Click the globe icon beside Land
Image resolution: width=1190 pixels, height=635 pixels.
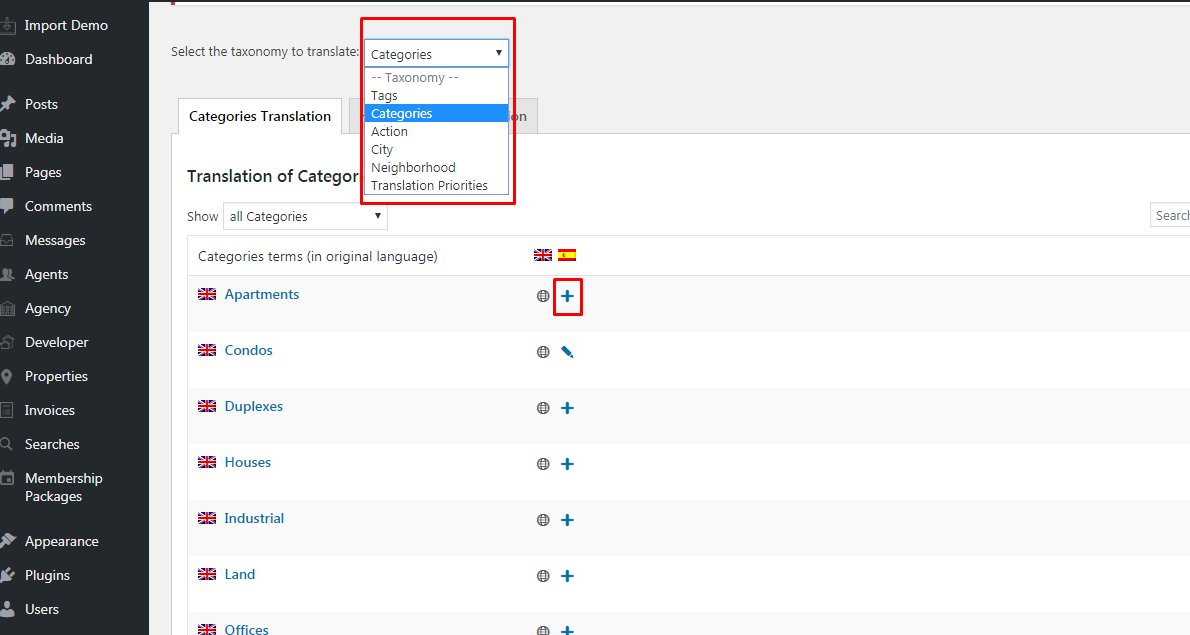point(543,576)
